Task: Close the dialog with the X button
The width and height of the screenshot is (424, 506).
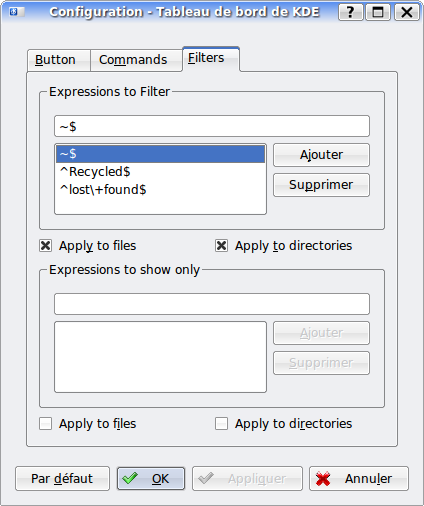Action: 406,12
